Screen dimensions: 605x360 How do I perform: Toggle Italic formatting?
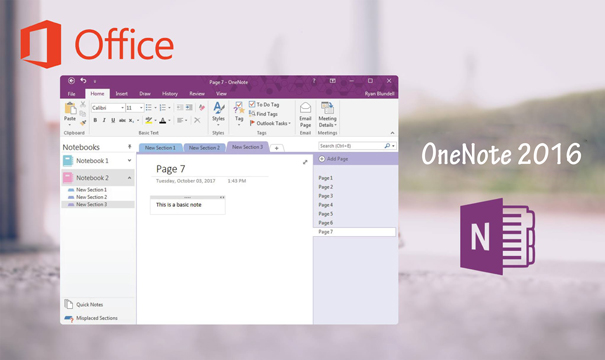[x=104, y=120]
